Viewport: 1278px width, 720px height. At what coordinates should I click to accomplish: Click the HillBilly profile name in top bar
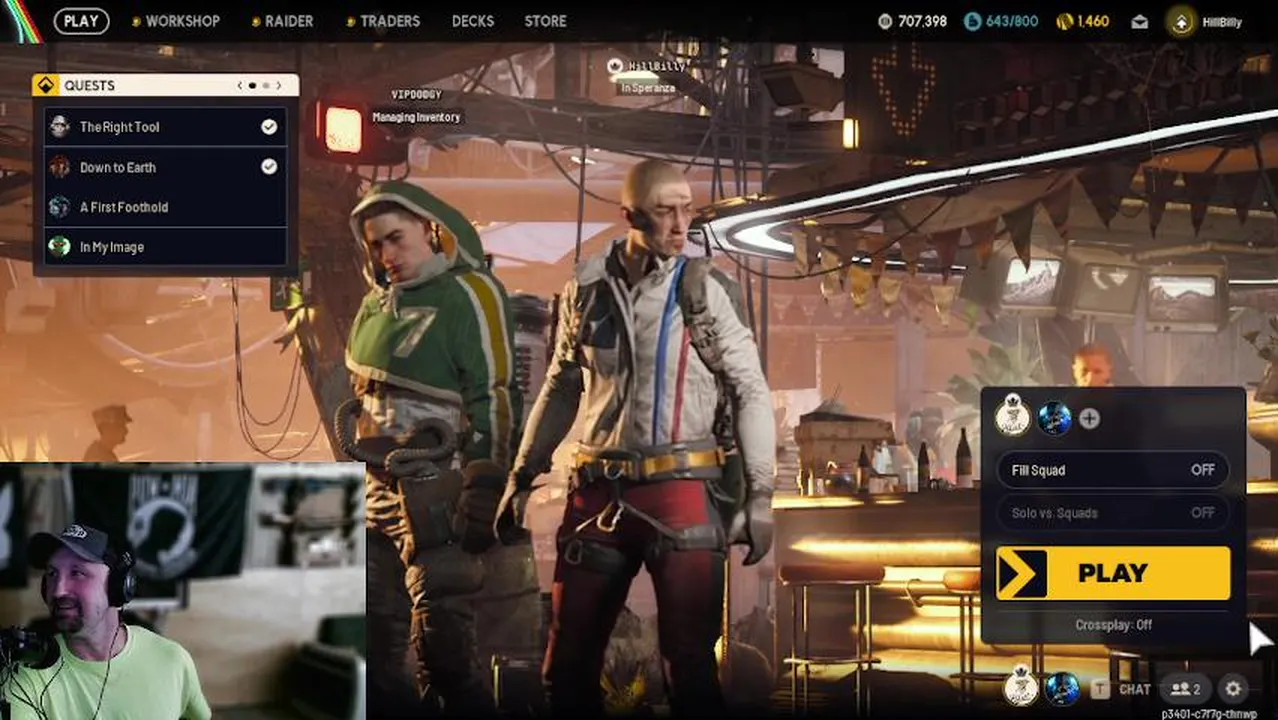[1221, 22]
